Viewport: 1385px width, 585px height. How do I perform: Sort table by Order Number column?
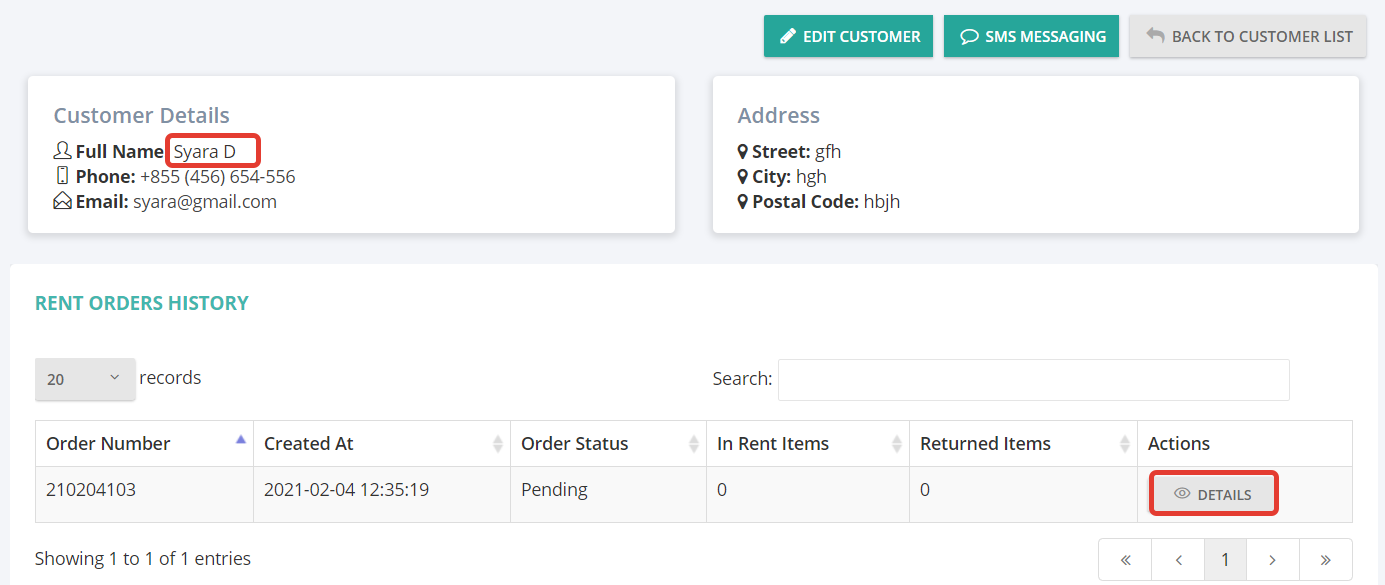(144, 443)
